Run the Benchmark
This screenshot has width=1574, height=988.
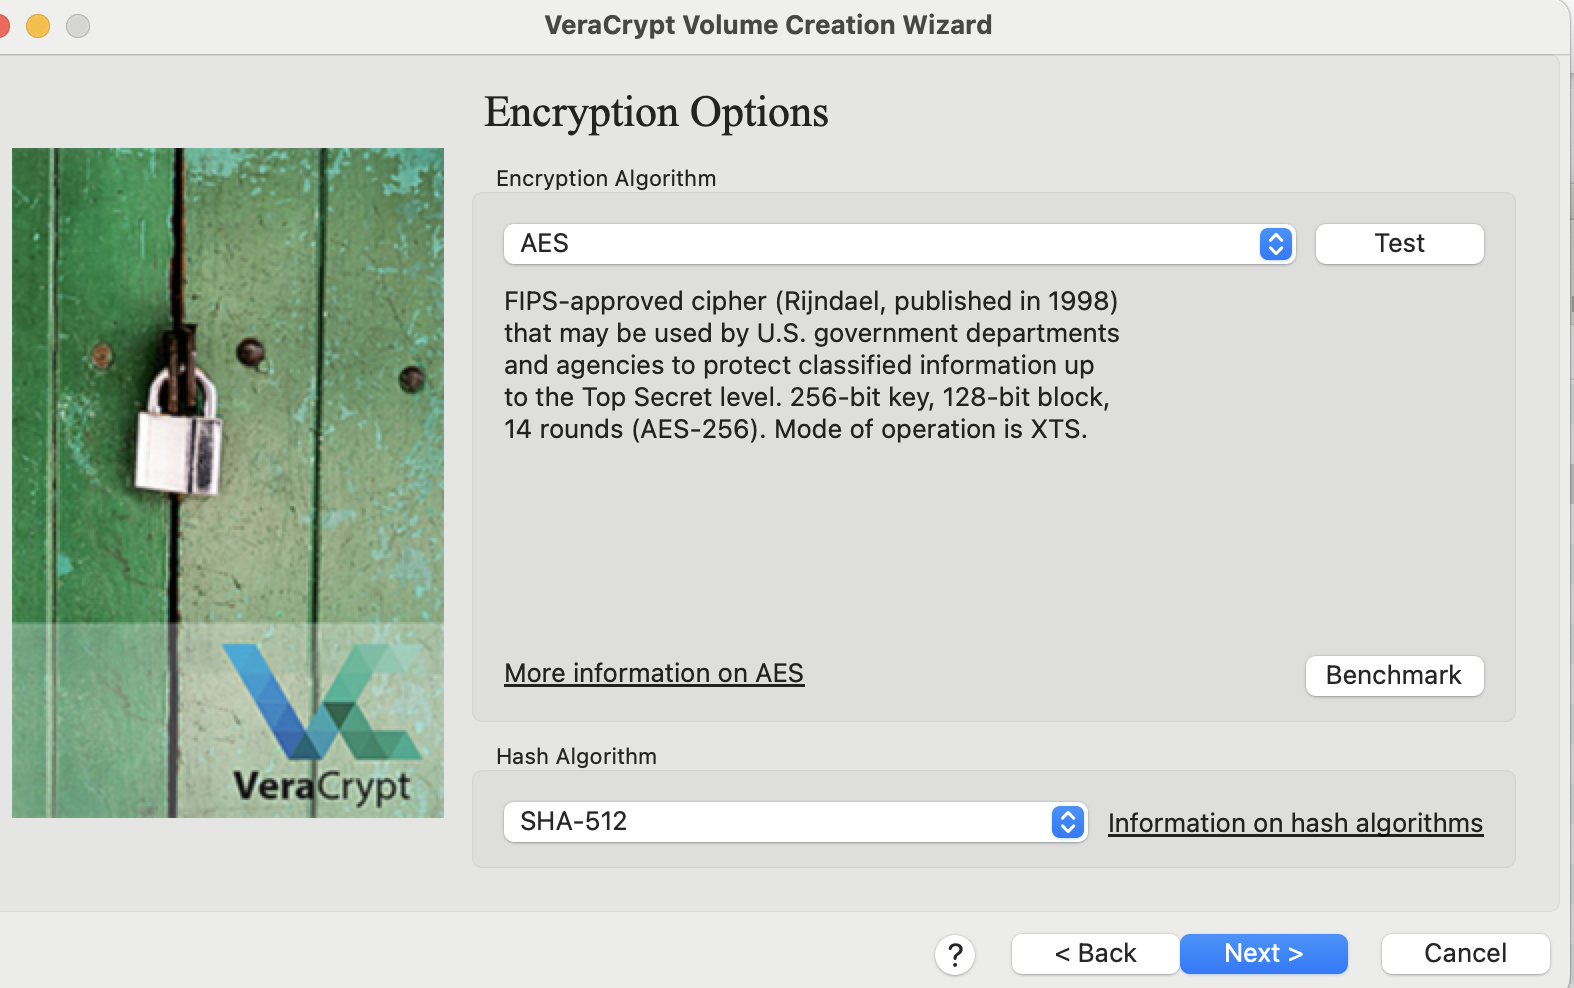pos(1394,675)
